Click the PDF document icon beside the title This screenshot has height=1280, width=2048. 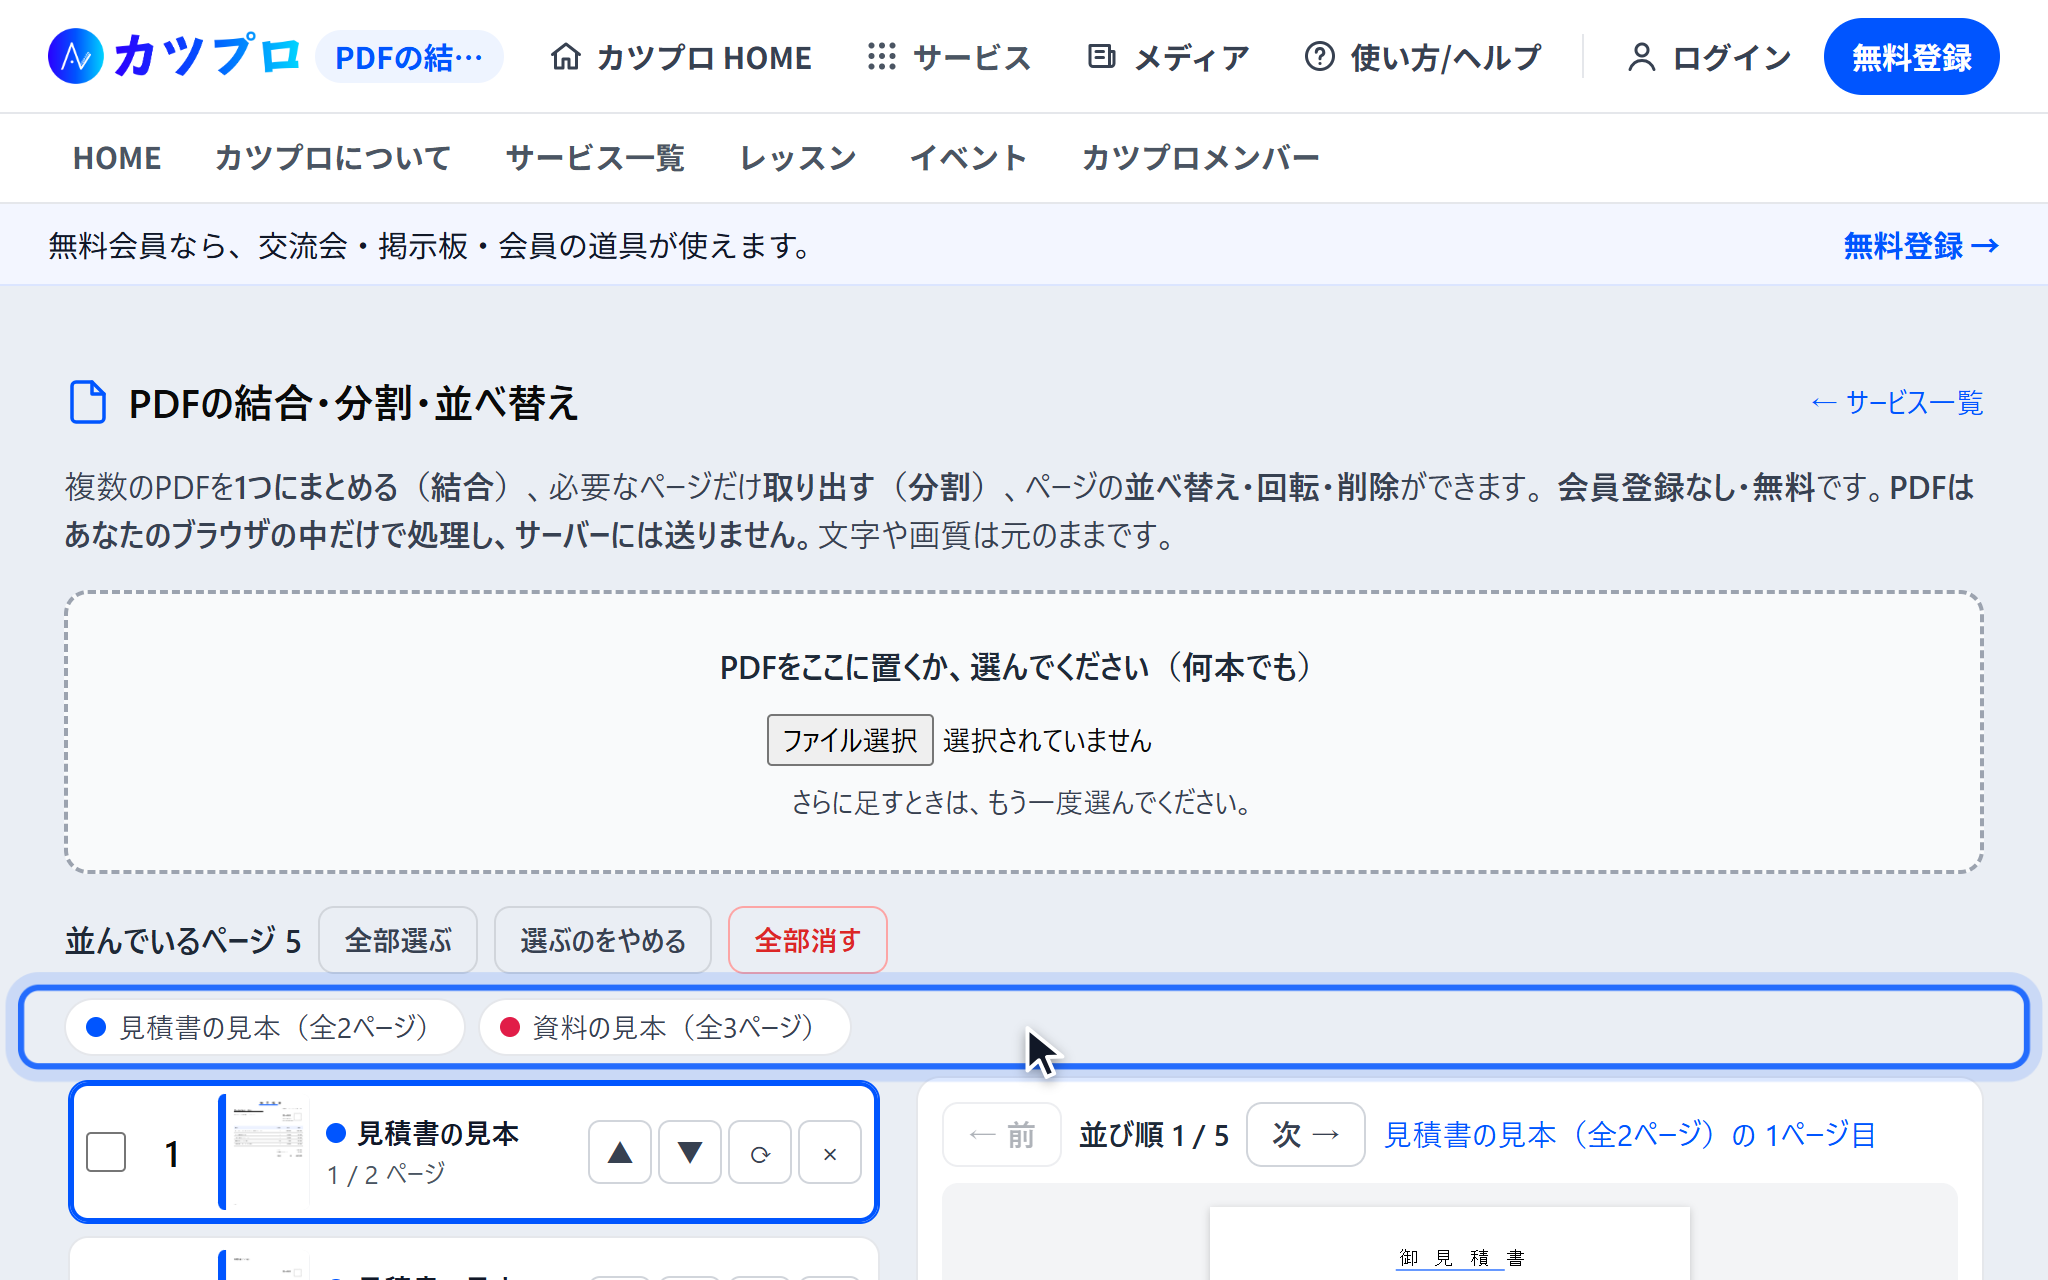tap(88, 403)
